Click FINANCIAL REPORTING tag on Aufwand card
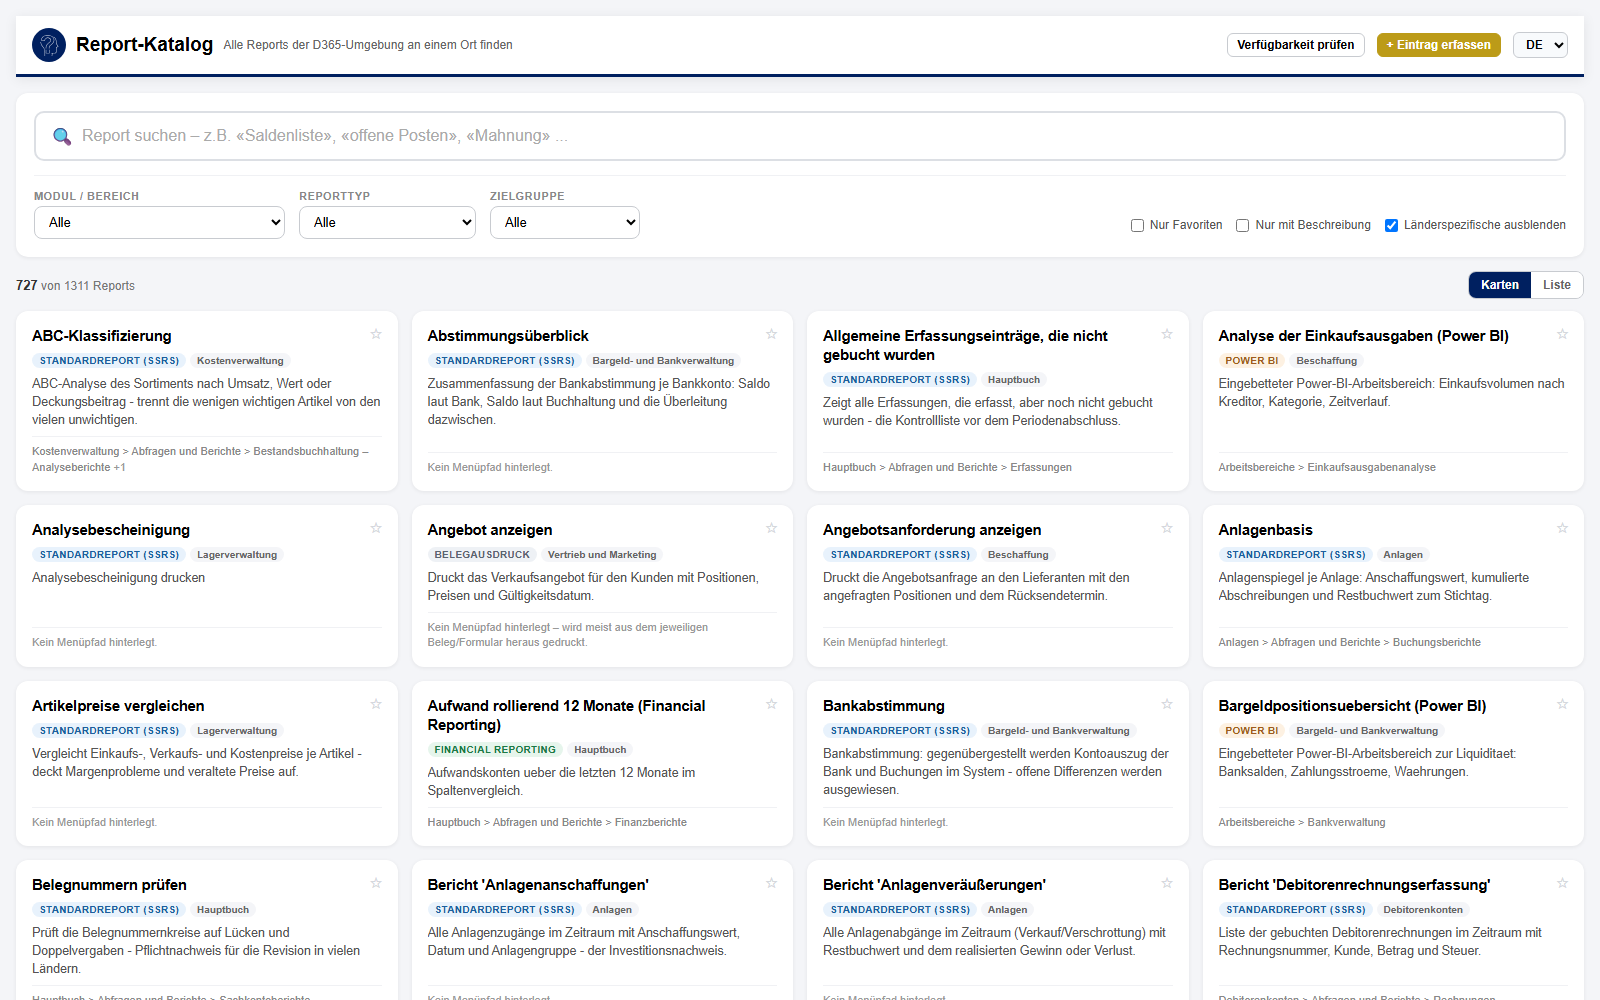Screen dimensions: 1600x1000 point(495,750)
